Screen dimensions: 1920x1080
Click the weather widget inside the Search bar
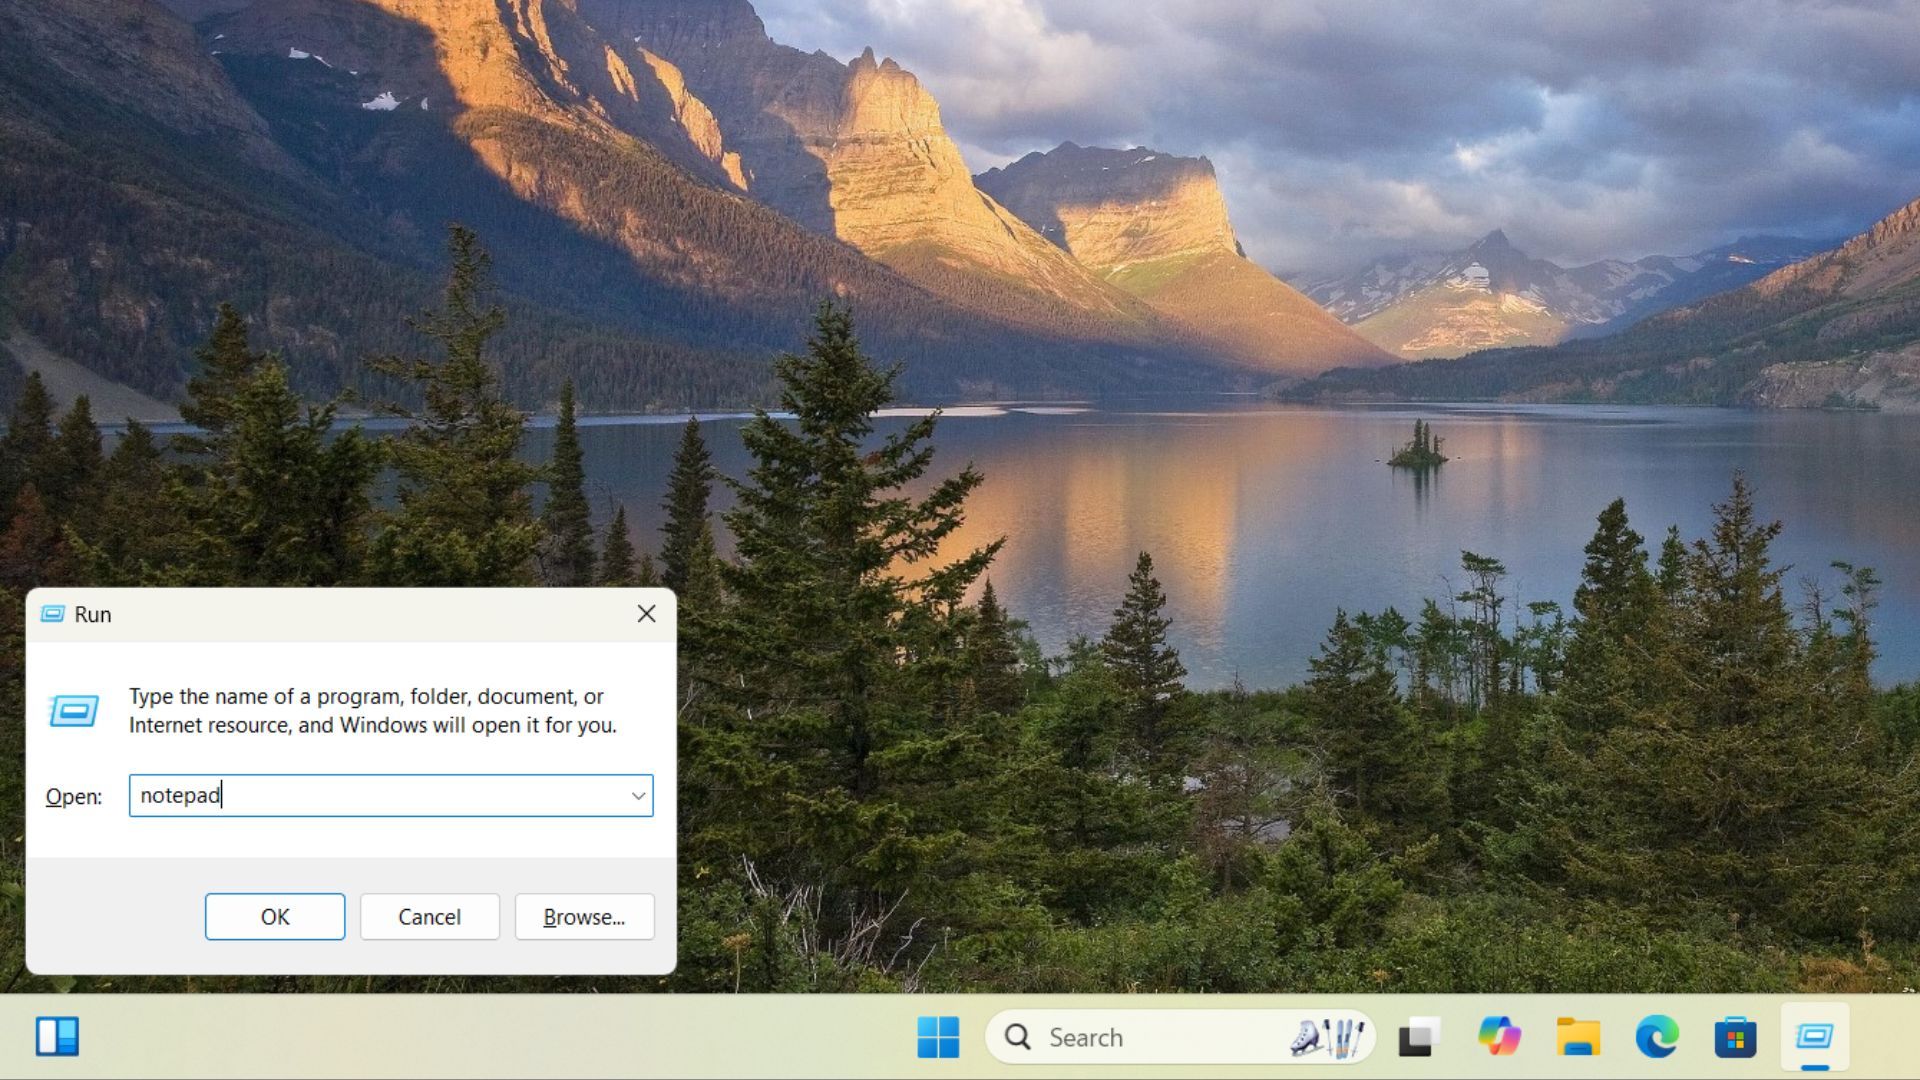pyautogui.click(x=1334, y=1036)
